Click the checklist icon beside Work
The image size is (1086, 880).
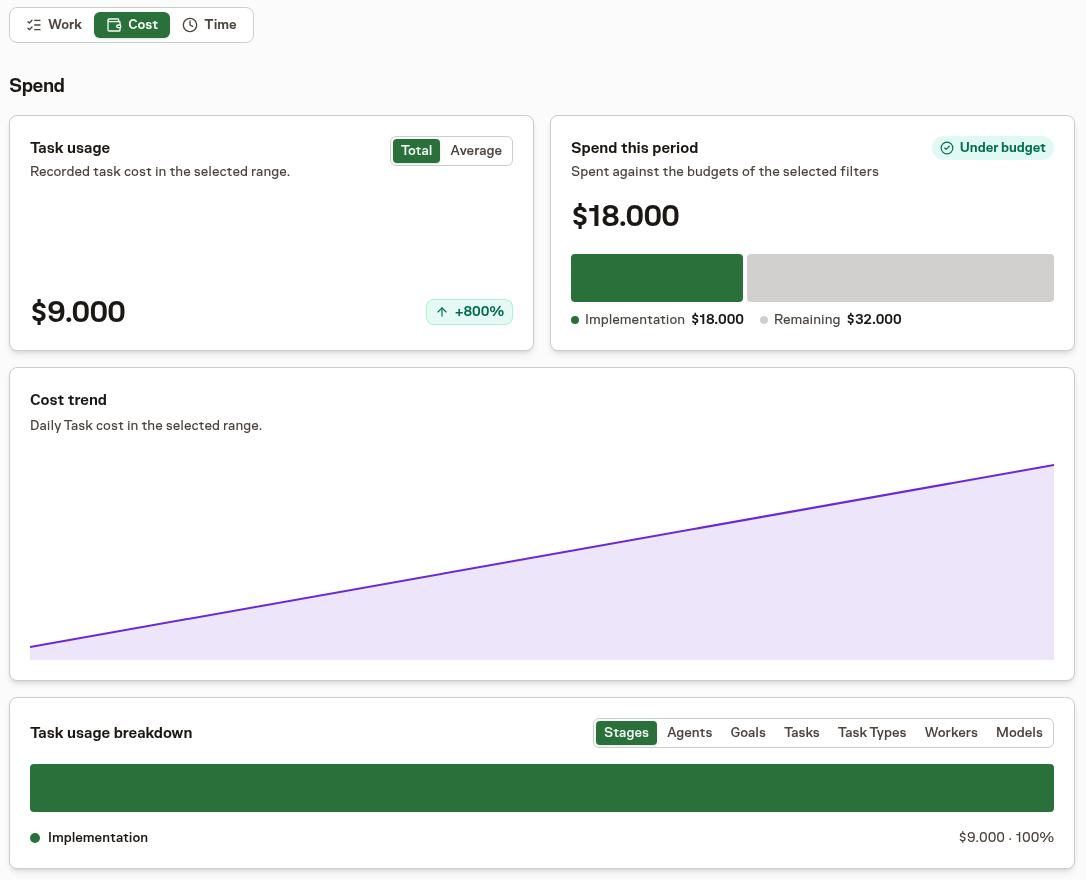tap(34, 25)
